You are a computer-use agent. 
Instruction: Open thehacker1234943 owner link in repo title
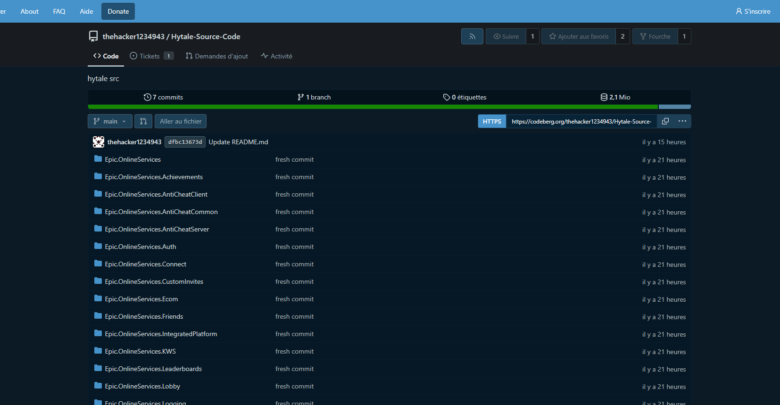[x=133, y=36]
